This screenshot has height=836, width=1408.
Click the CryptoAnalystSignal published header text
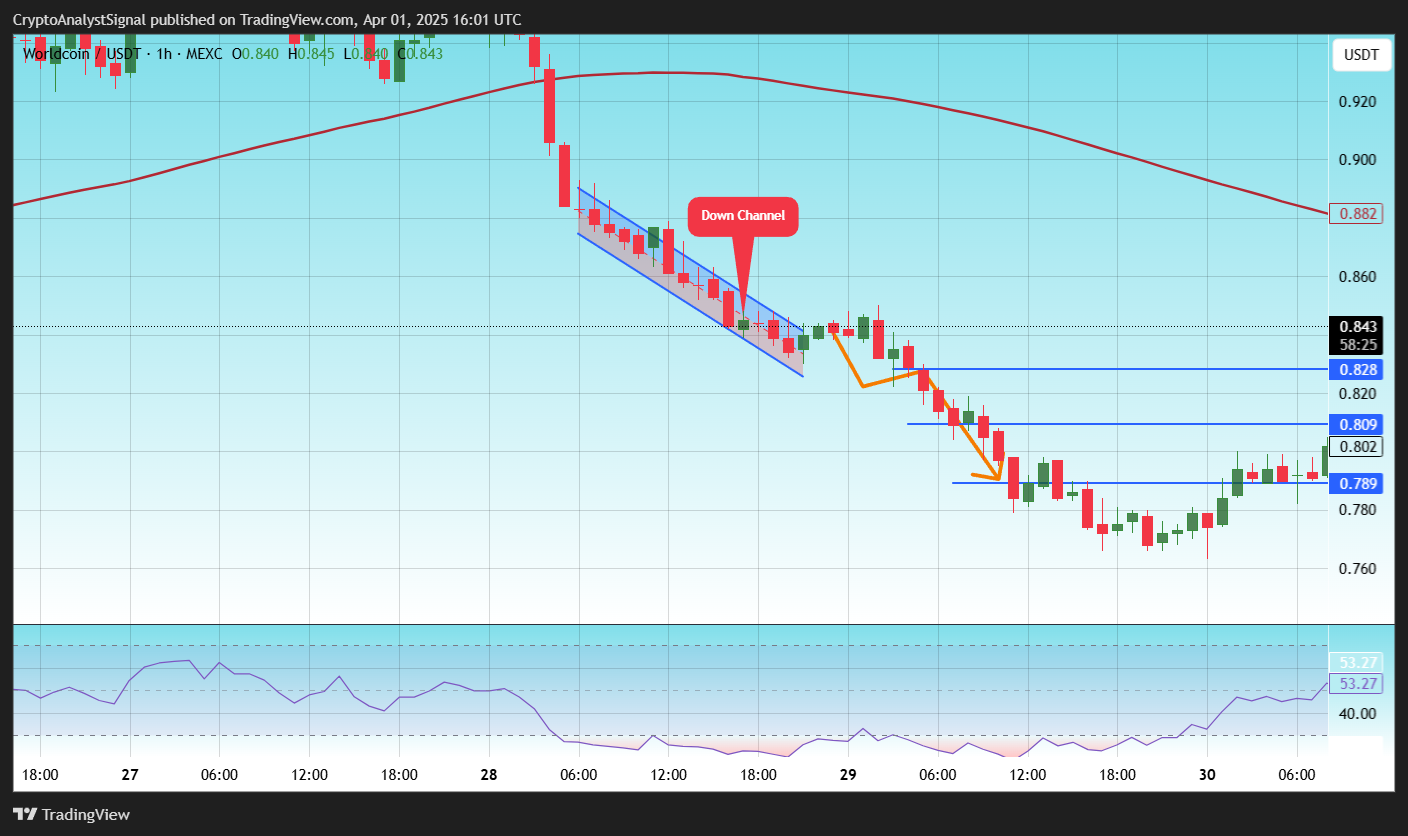268,20
